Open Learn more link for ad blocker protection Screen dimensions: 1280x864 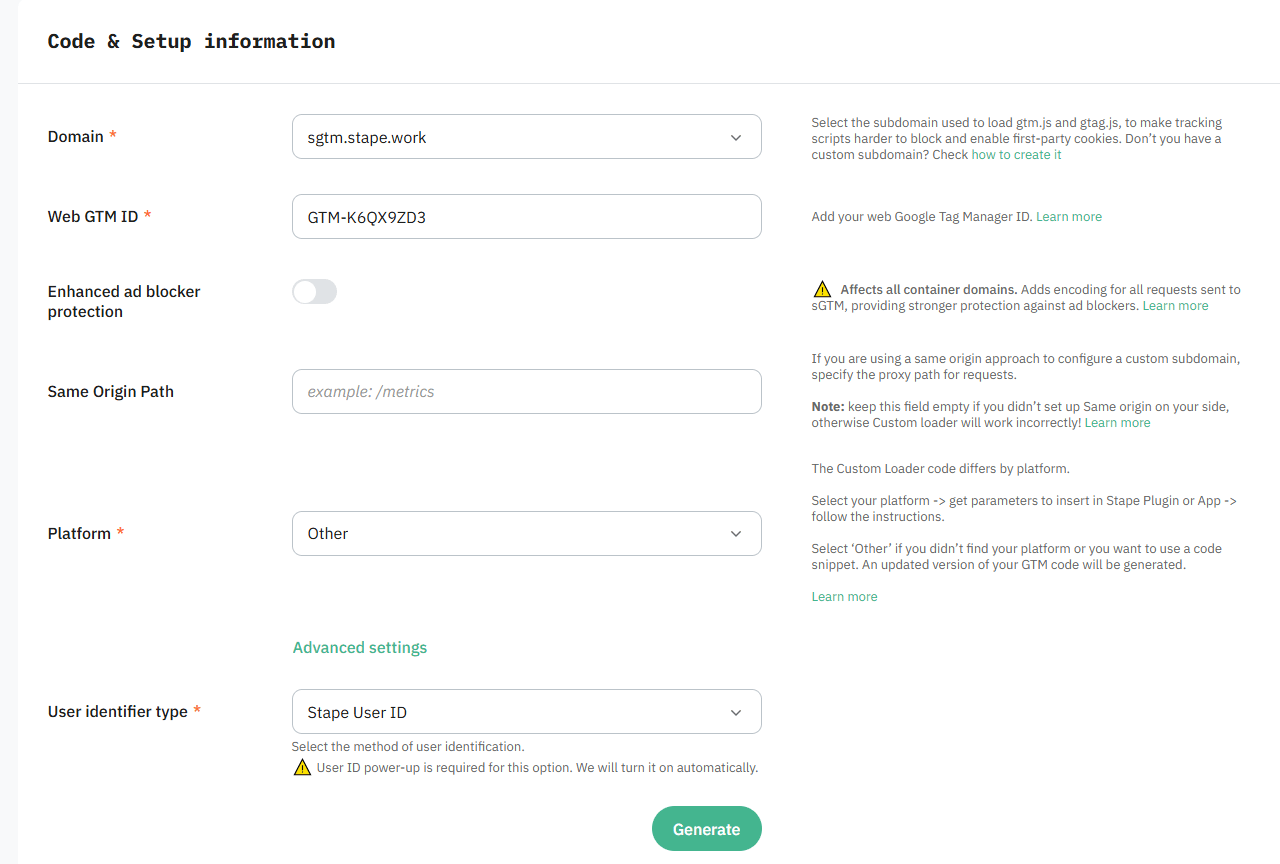1175,306
